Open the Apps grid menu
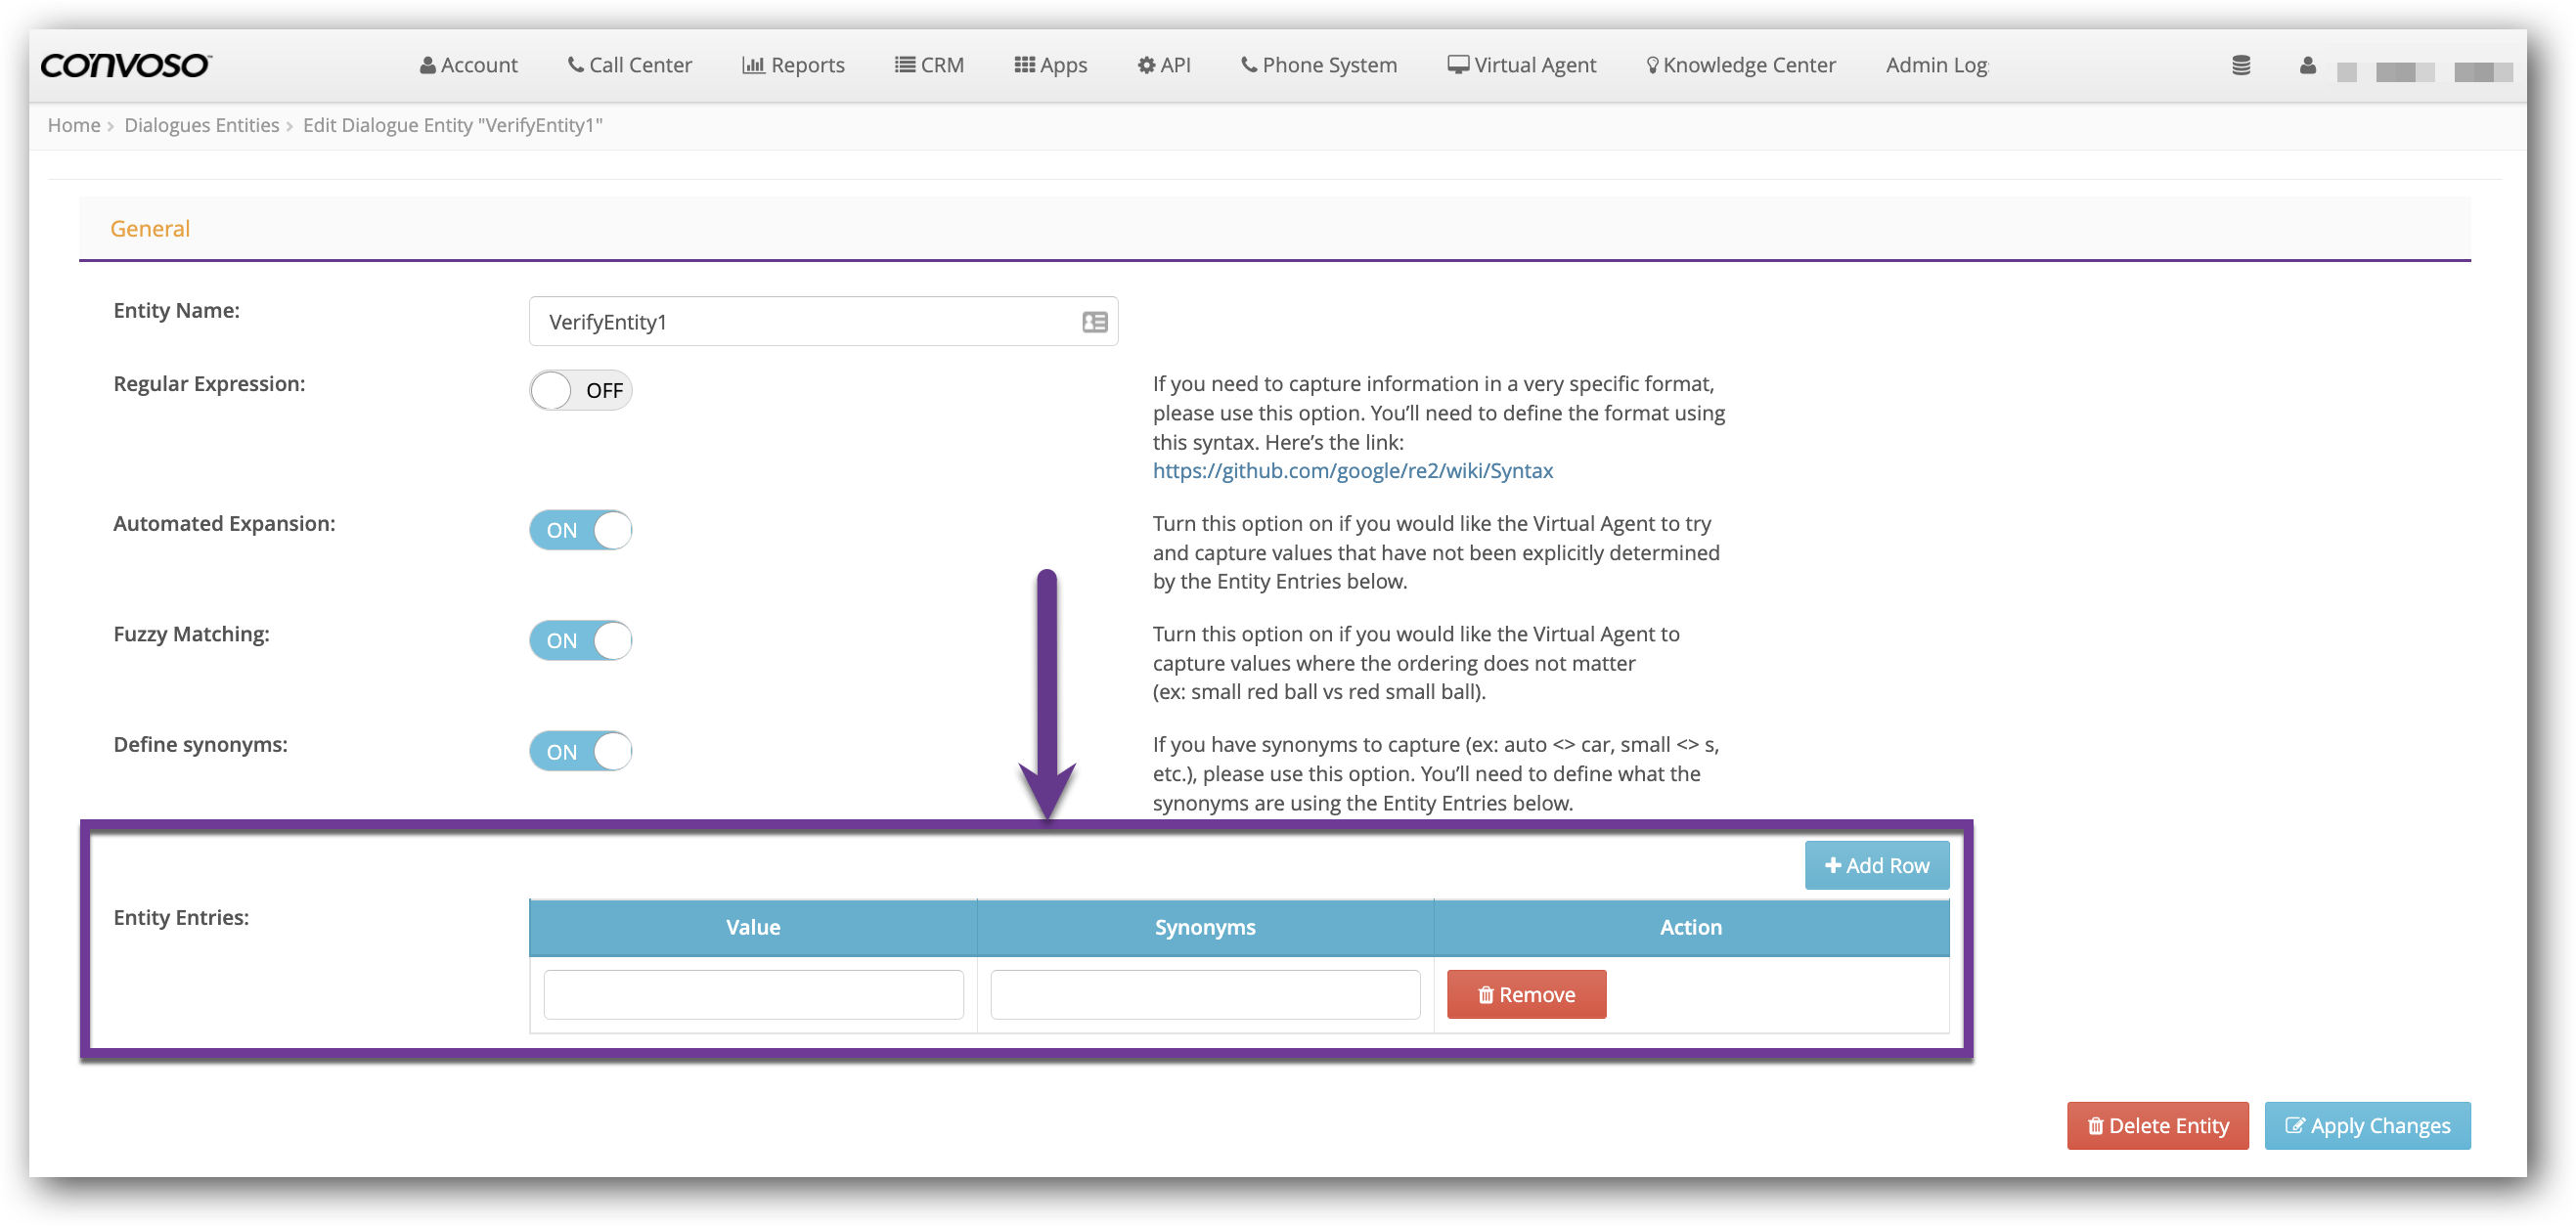The width and height of the screenshot is (2576, 1226). tap(1051, 65)
